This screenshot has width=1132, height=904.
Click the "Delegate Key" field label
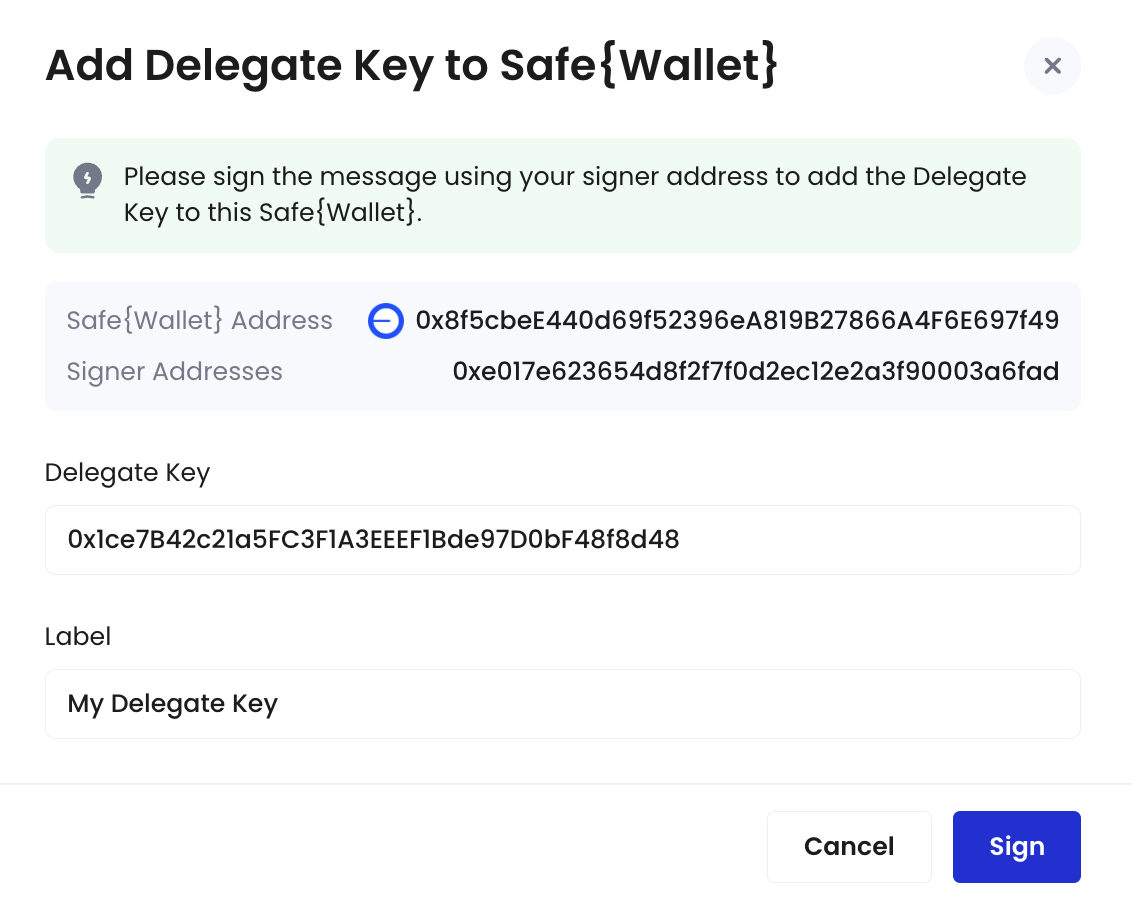point(127,473)
